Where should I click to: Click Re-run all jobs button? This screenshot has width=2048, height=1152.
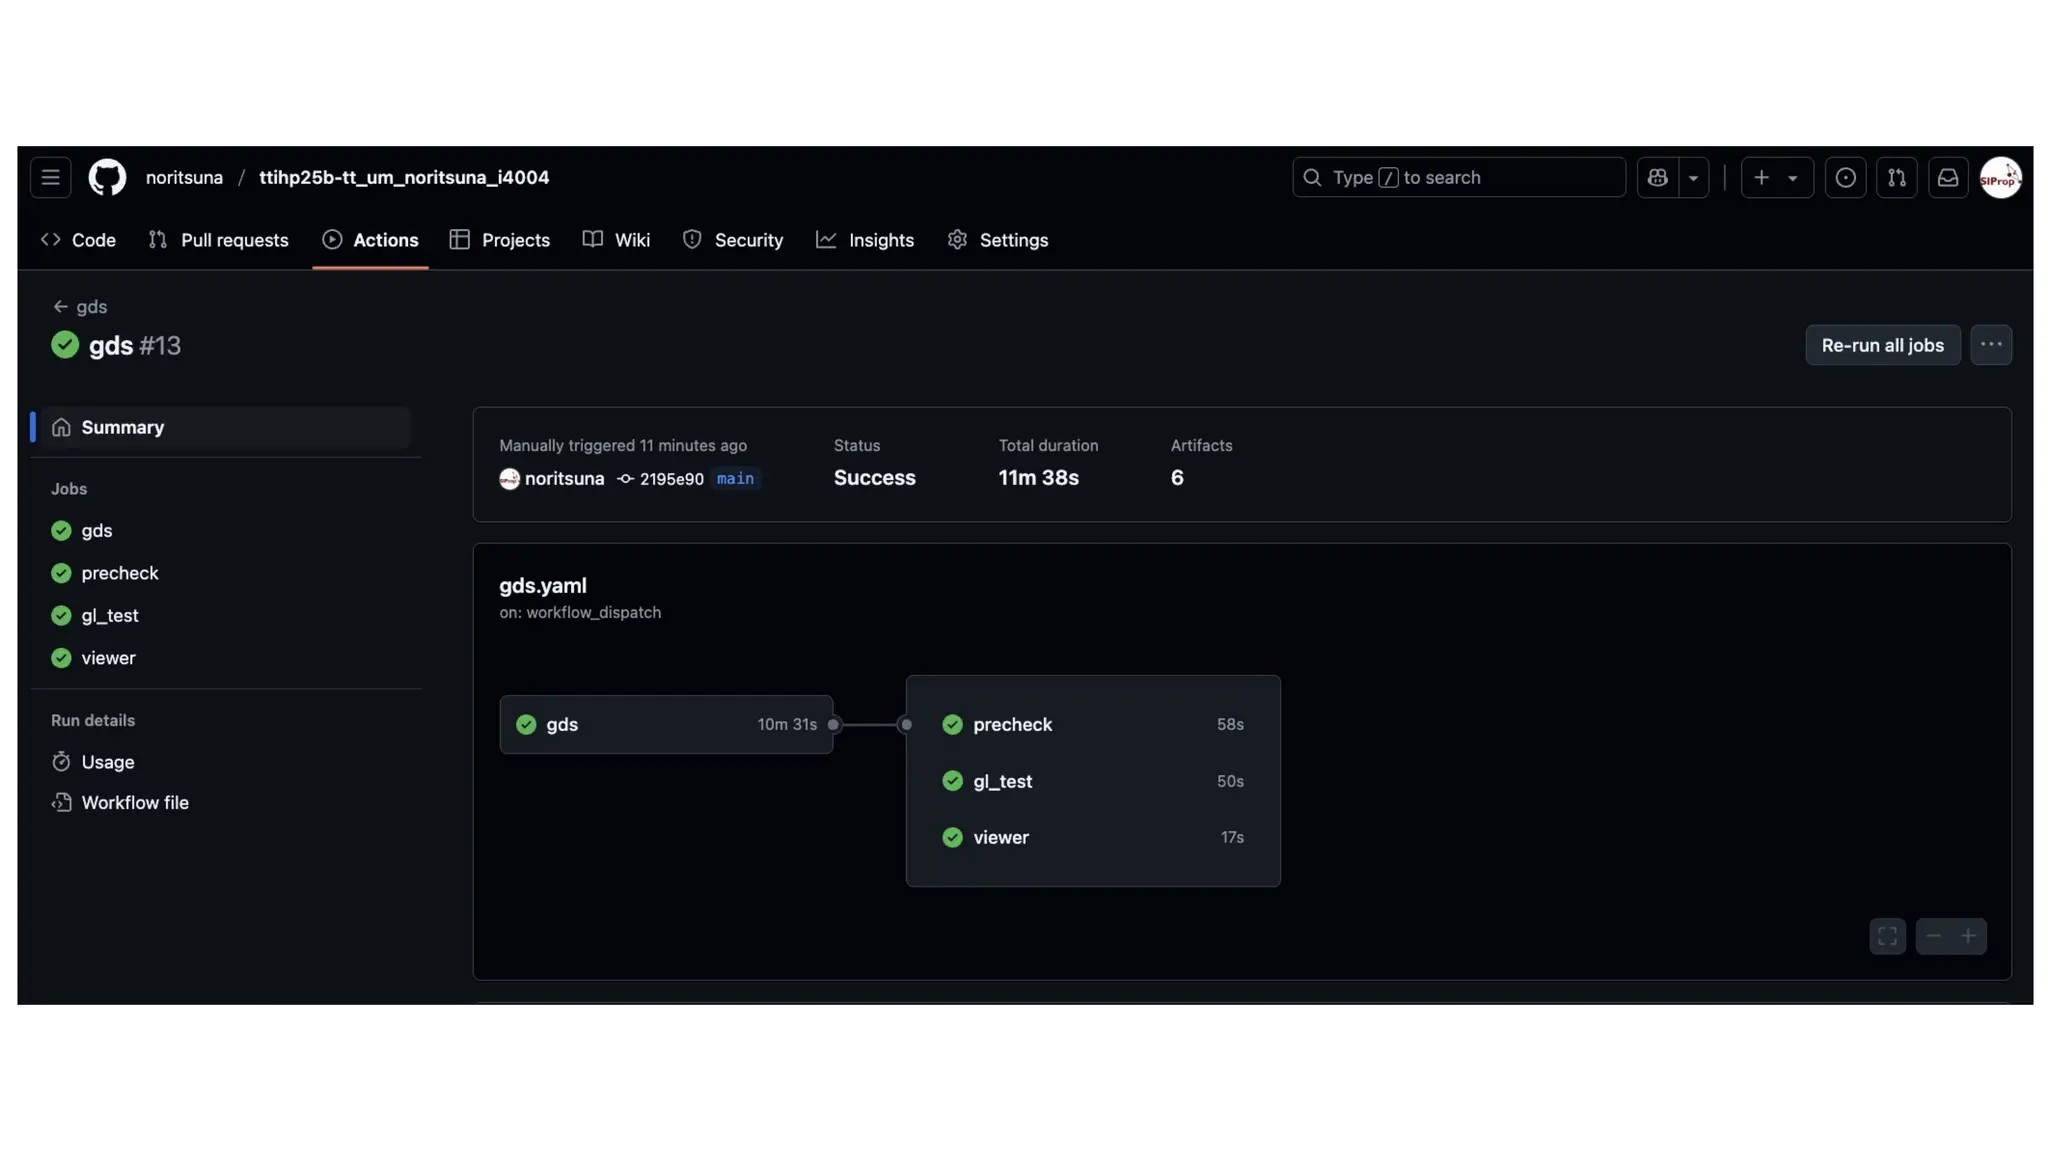pyautogui.click(x=1882, y=345)
